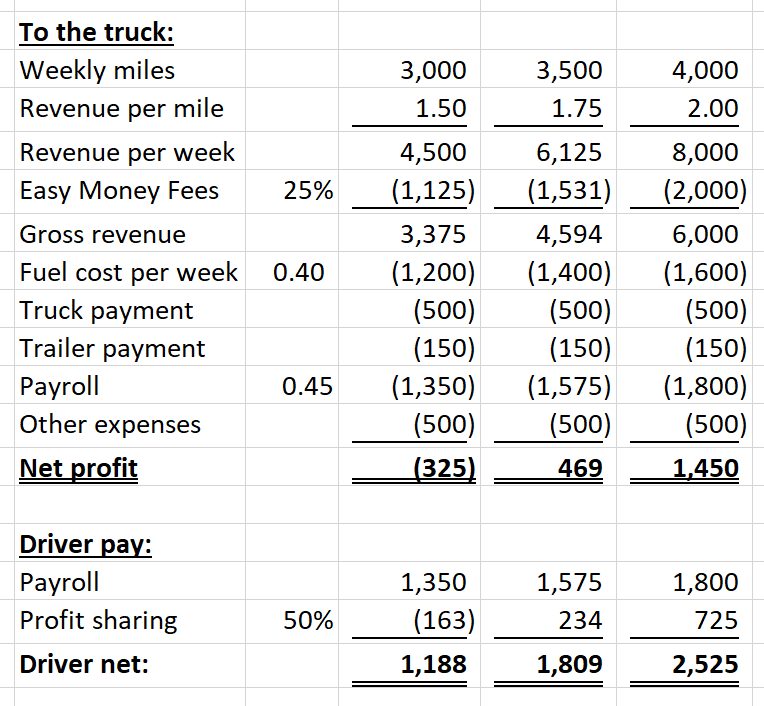Select gross revenue value 4,594
The width and height of the screenshot is (764, 706).
569,234
